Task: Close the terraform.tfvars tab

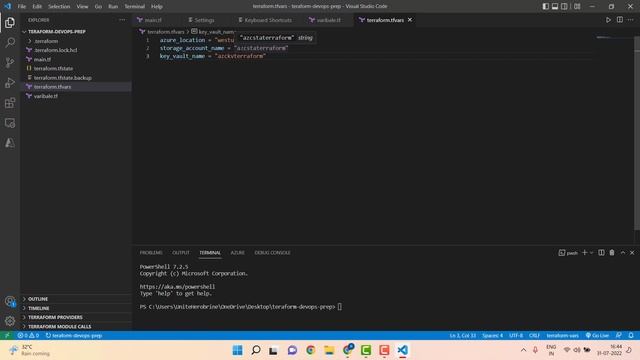Action: point(410,20)
